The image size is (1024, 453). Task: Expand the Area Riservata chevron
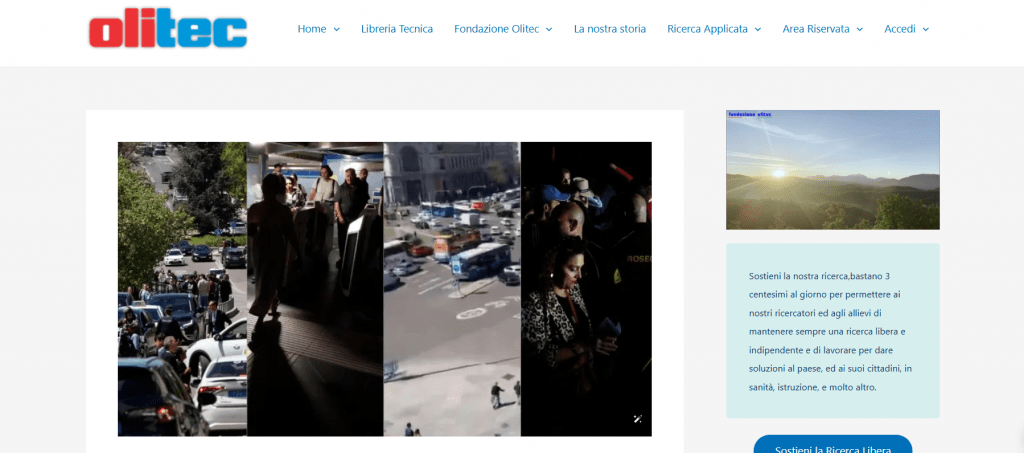pyautogui.click(x=860, y=30)
